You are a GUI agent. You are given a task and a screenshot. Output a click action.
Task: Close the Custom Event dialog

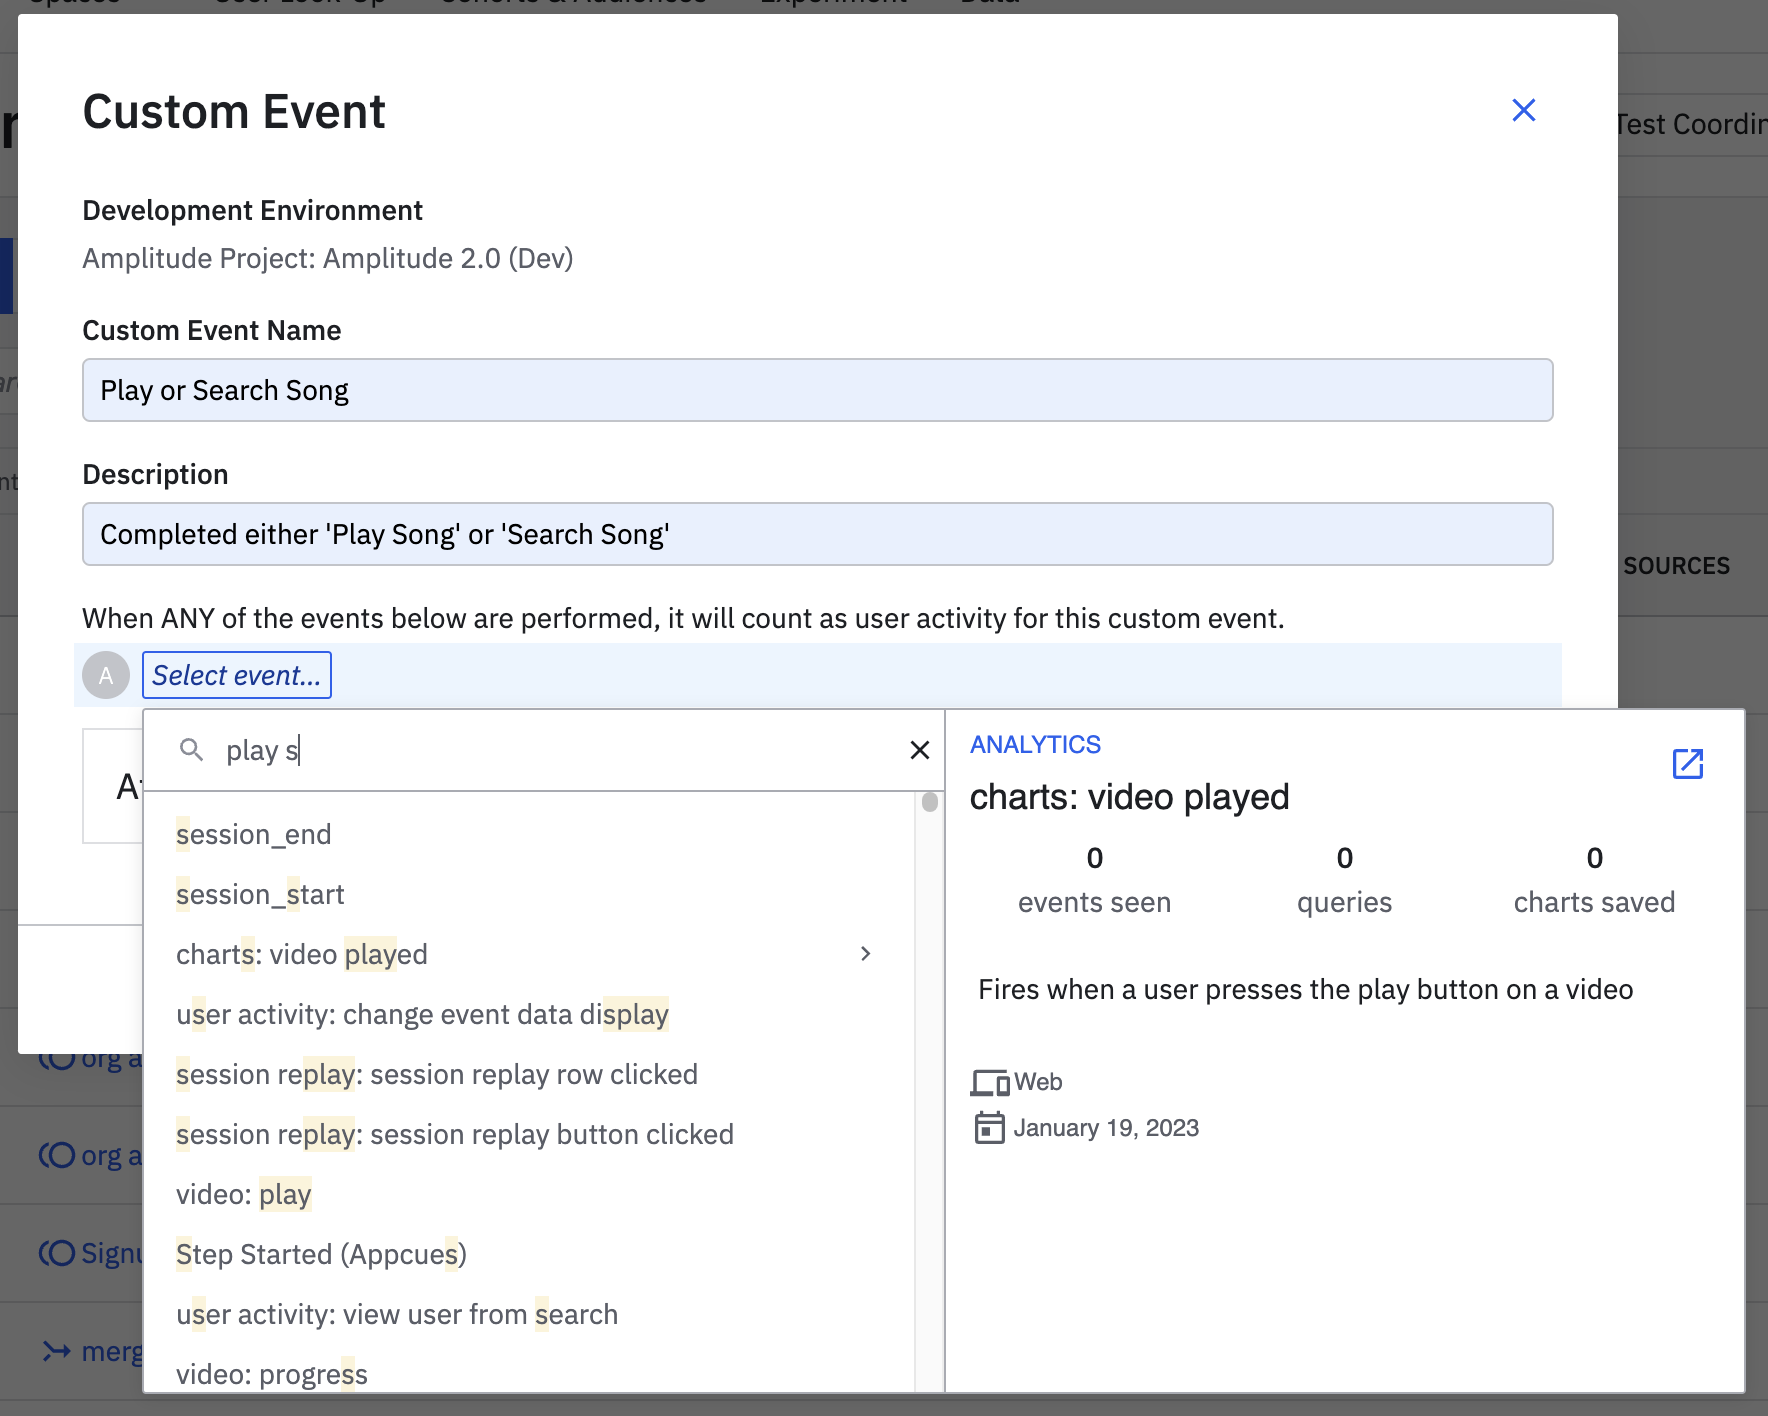coord(1523,110)
